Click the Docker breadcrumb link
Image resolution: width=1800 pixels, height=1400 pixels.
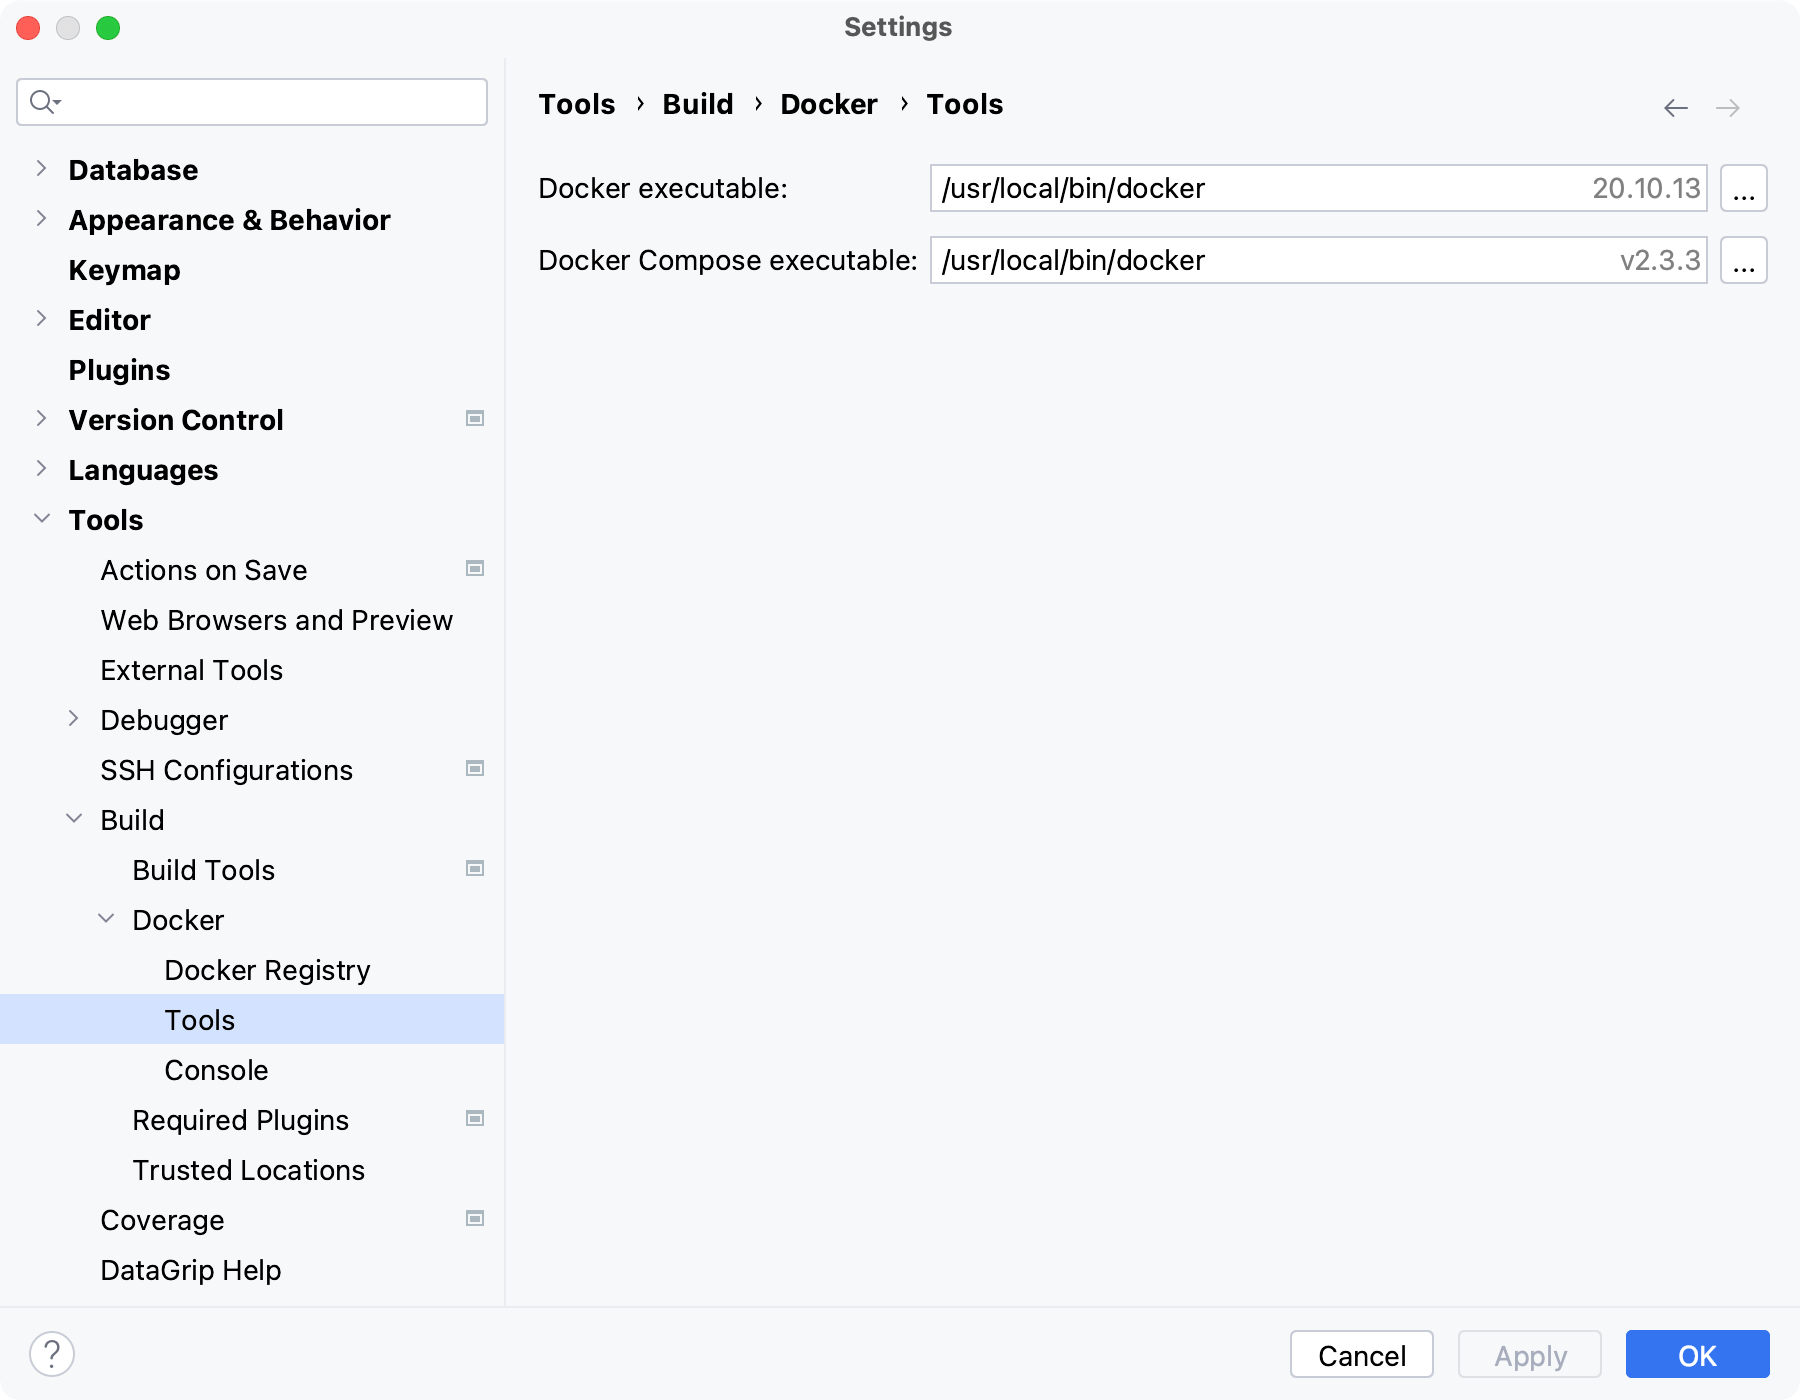click(828, 104)
